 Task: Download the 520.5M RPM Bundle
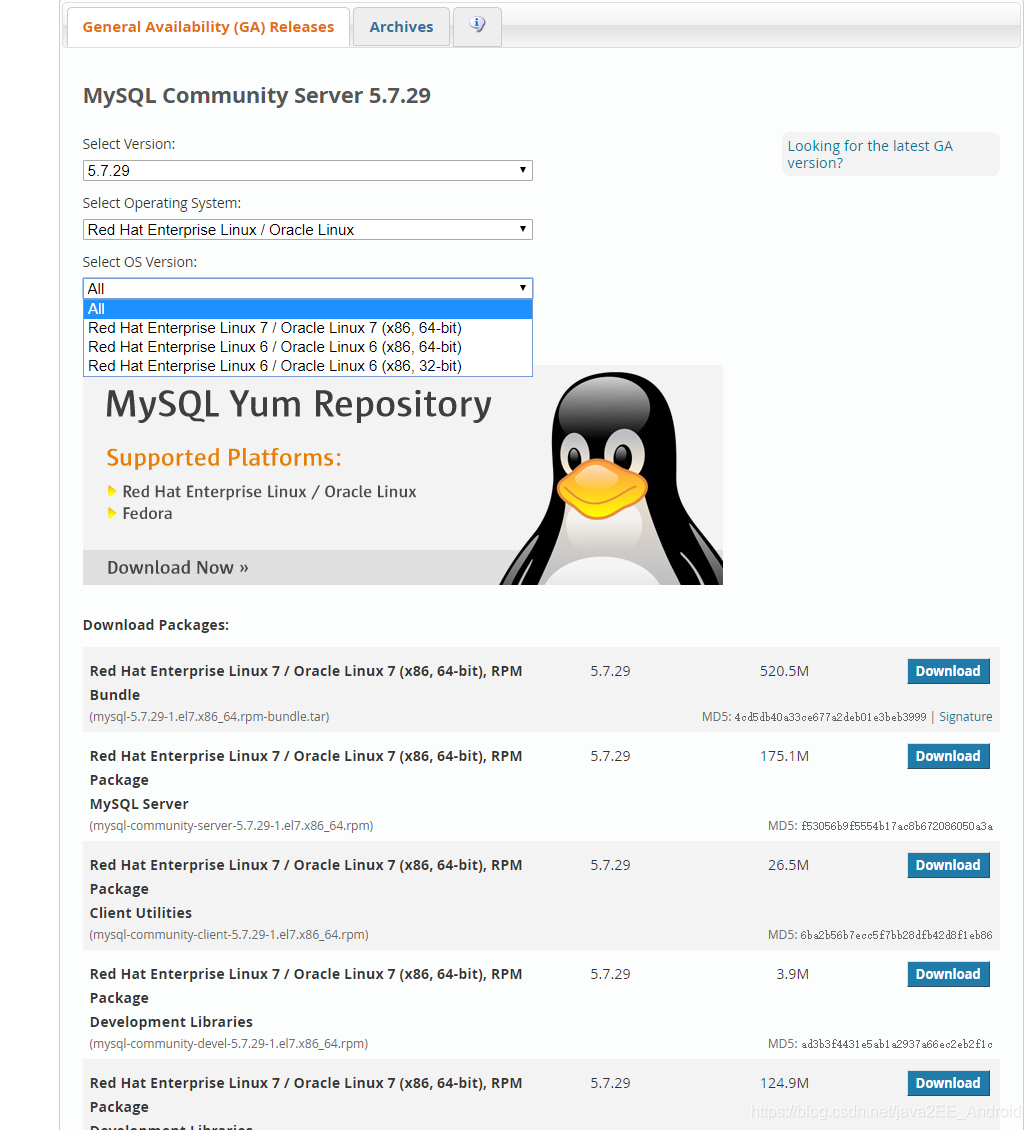click(x=948, y=671)
